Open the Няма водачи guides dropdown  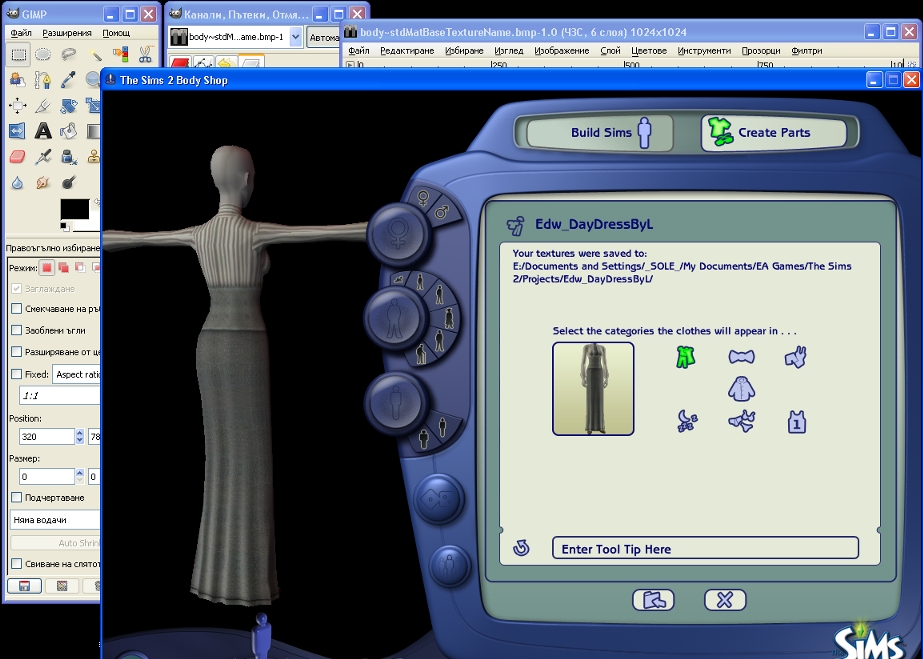pos(55,520)
